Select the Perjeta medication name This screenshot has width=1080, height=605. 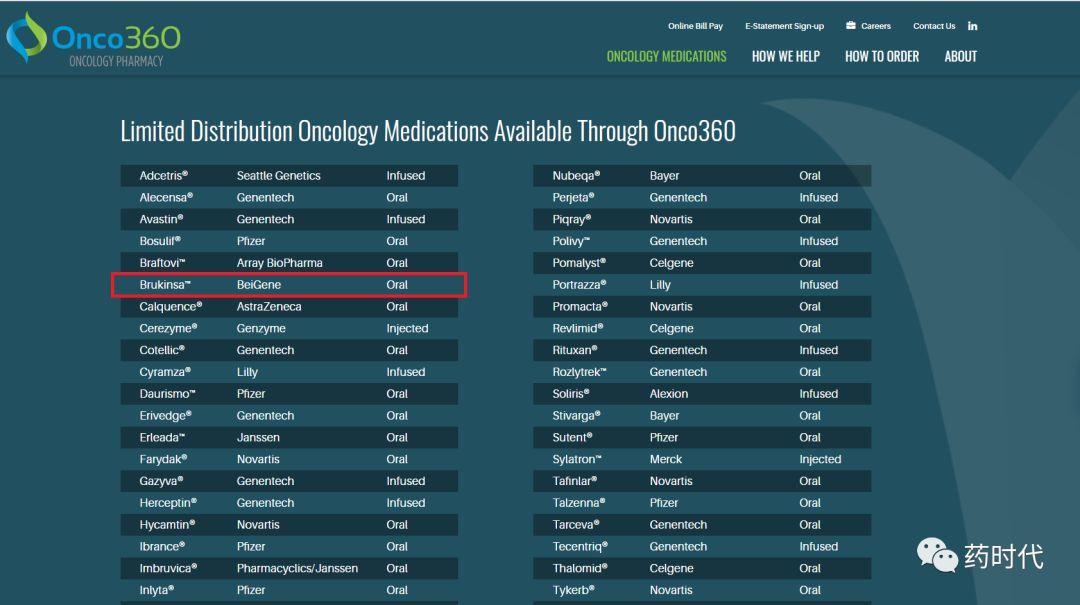tap(573, 198)
